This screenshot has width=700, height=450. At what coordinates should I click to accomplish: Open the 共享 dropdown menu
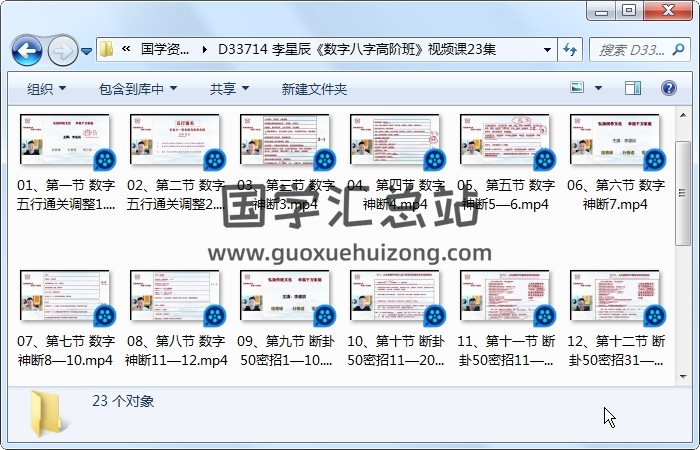pyautogui.click(x=229, y=89)
